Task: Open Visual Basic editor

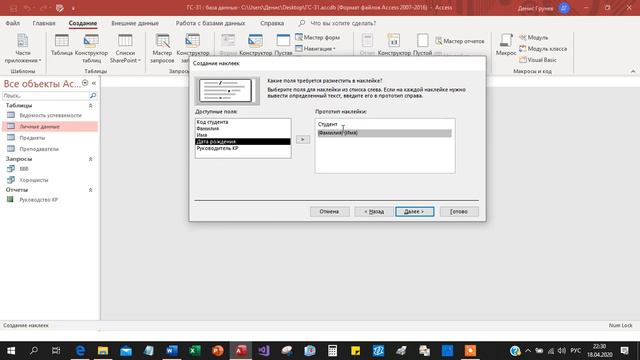Action: click(538, 60)
